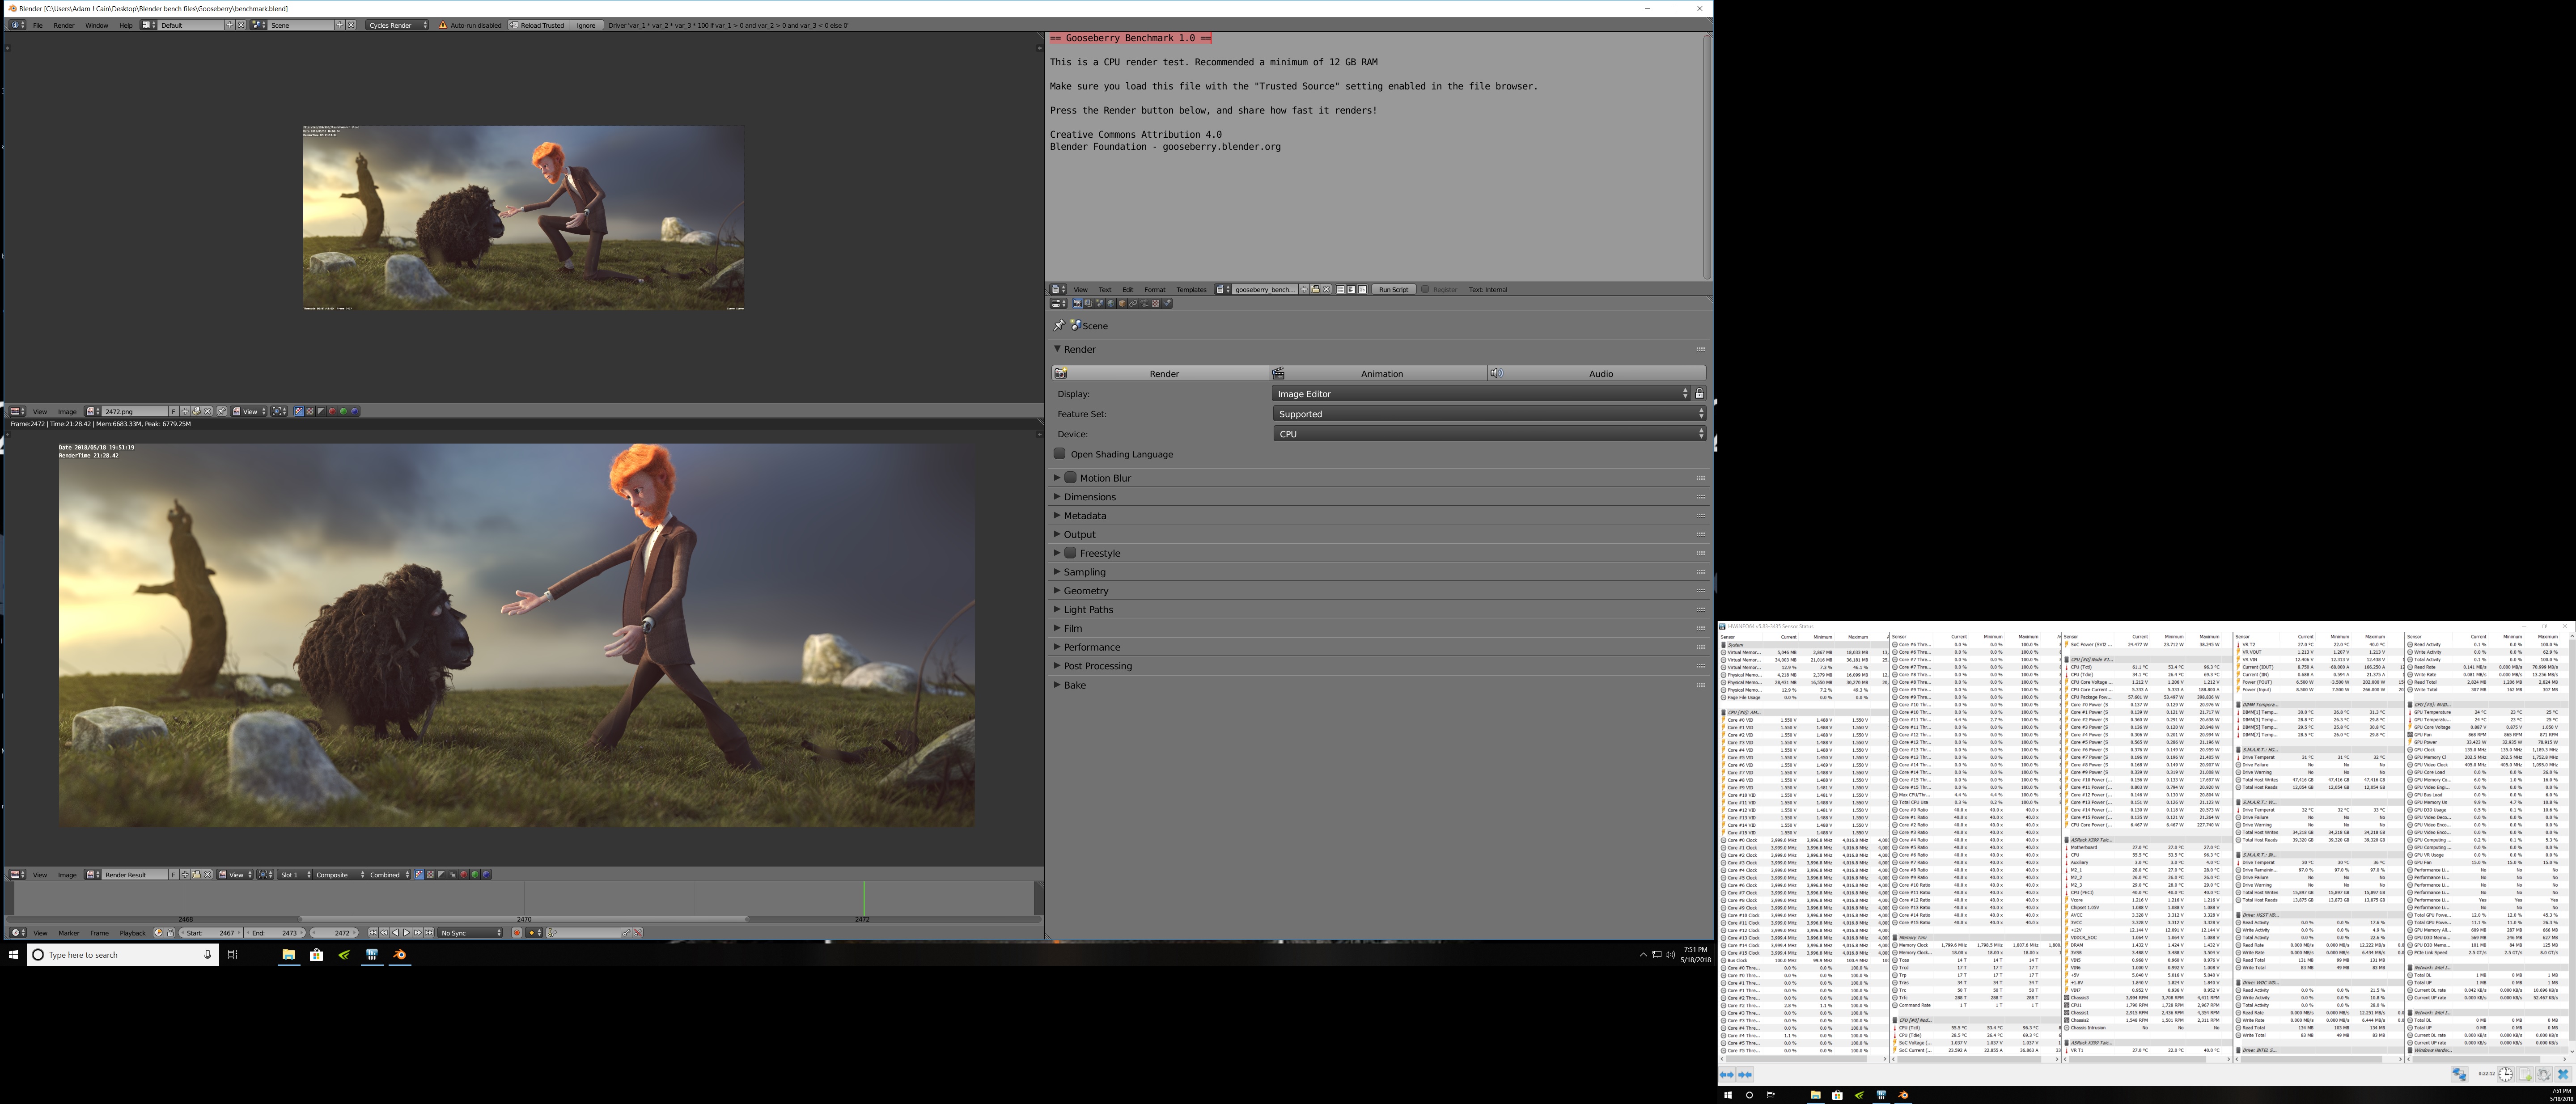2576x1104 pixels.
Task: Enable the Freestyle checkbox
Action: click(1070, 553)
